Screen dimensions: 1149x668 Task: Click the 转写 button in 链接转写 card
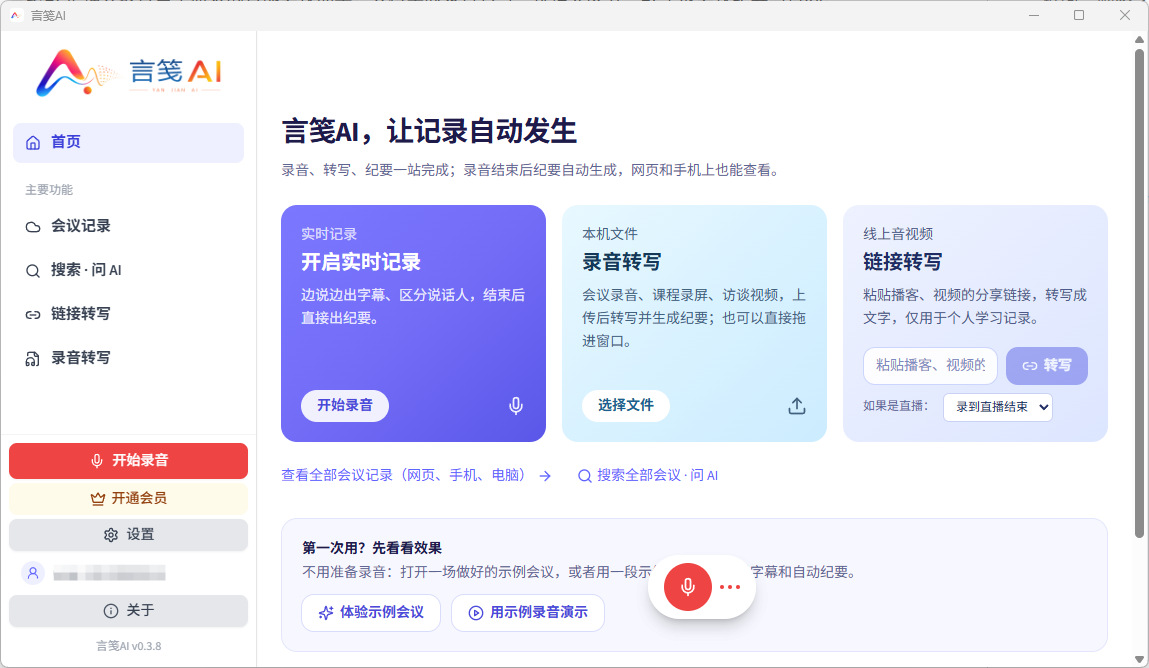point(1046,365)
